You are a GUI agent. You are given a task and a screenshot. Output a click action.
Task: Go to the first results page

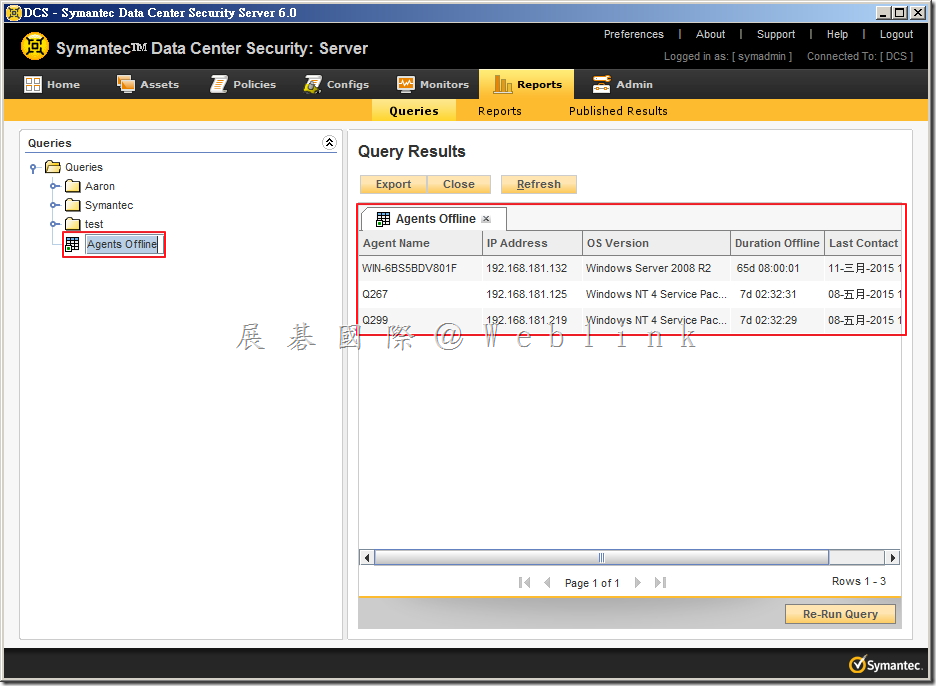coord(524,582)
